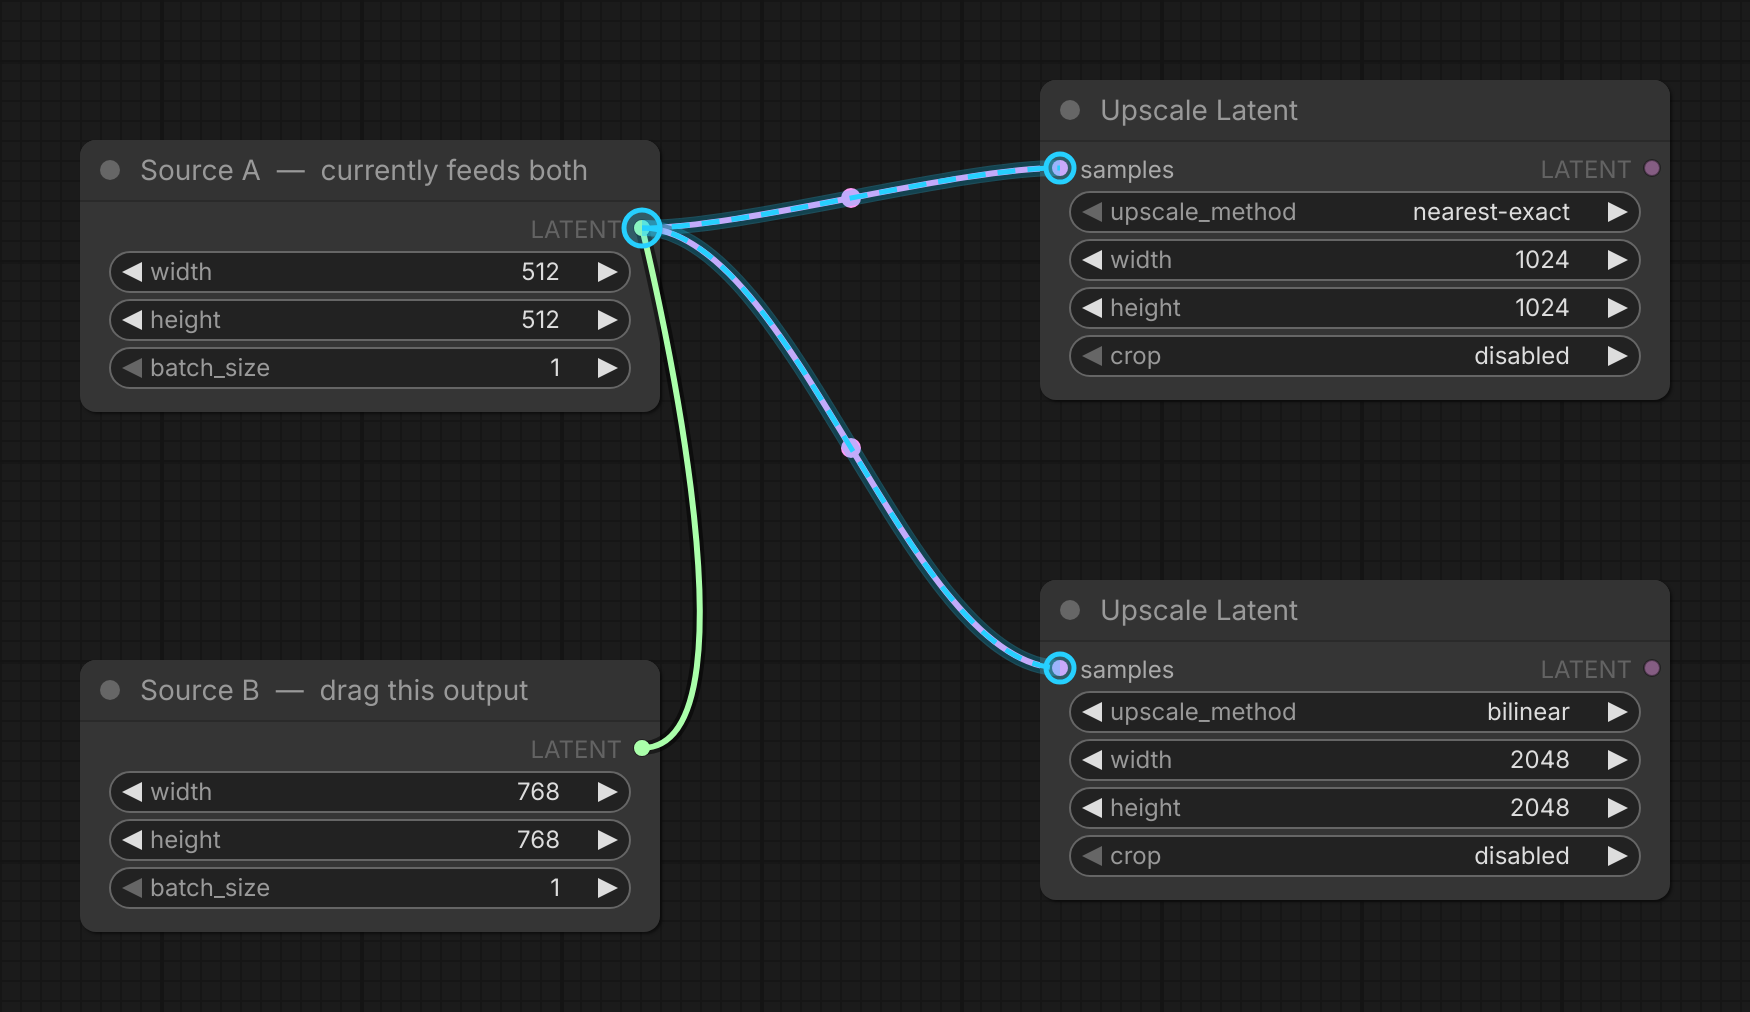Click LATENT output socket of bottom Upscale Latent

click(1652, 668)
